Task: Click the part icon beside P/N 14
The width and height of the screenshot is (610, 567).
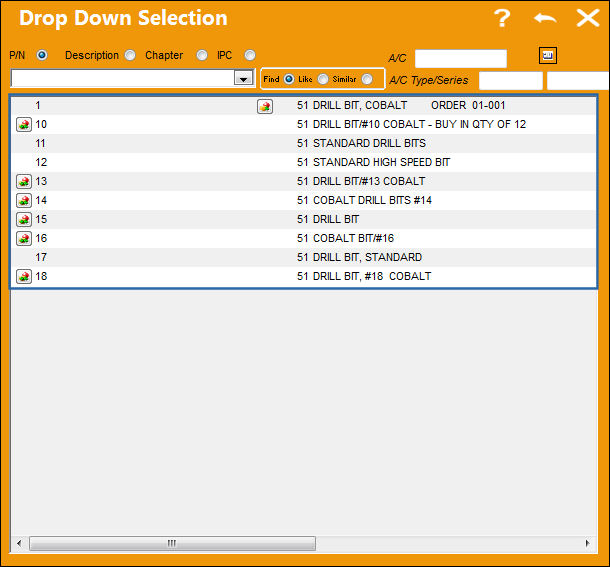Action: [x=24, y=200]
